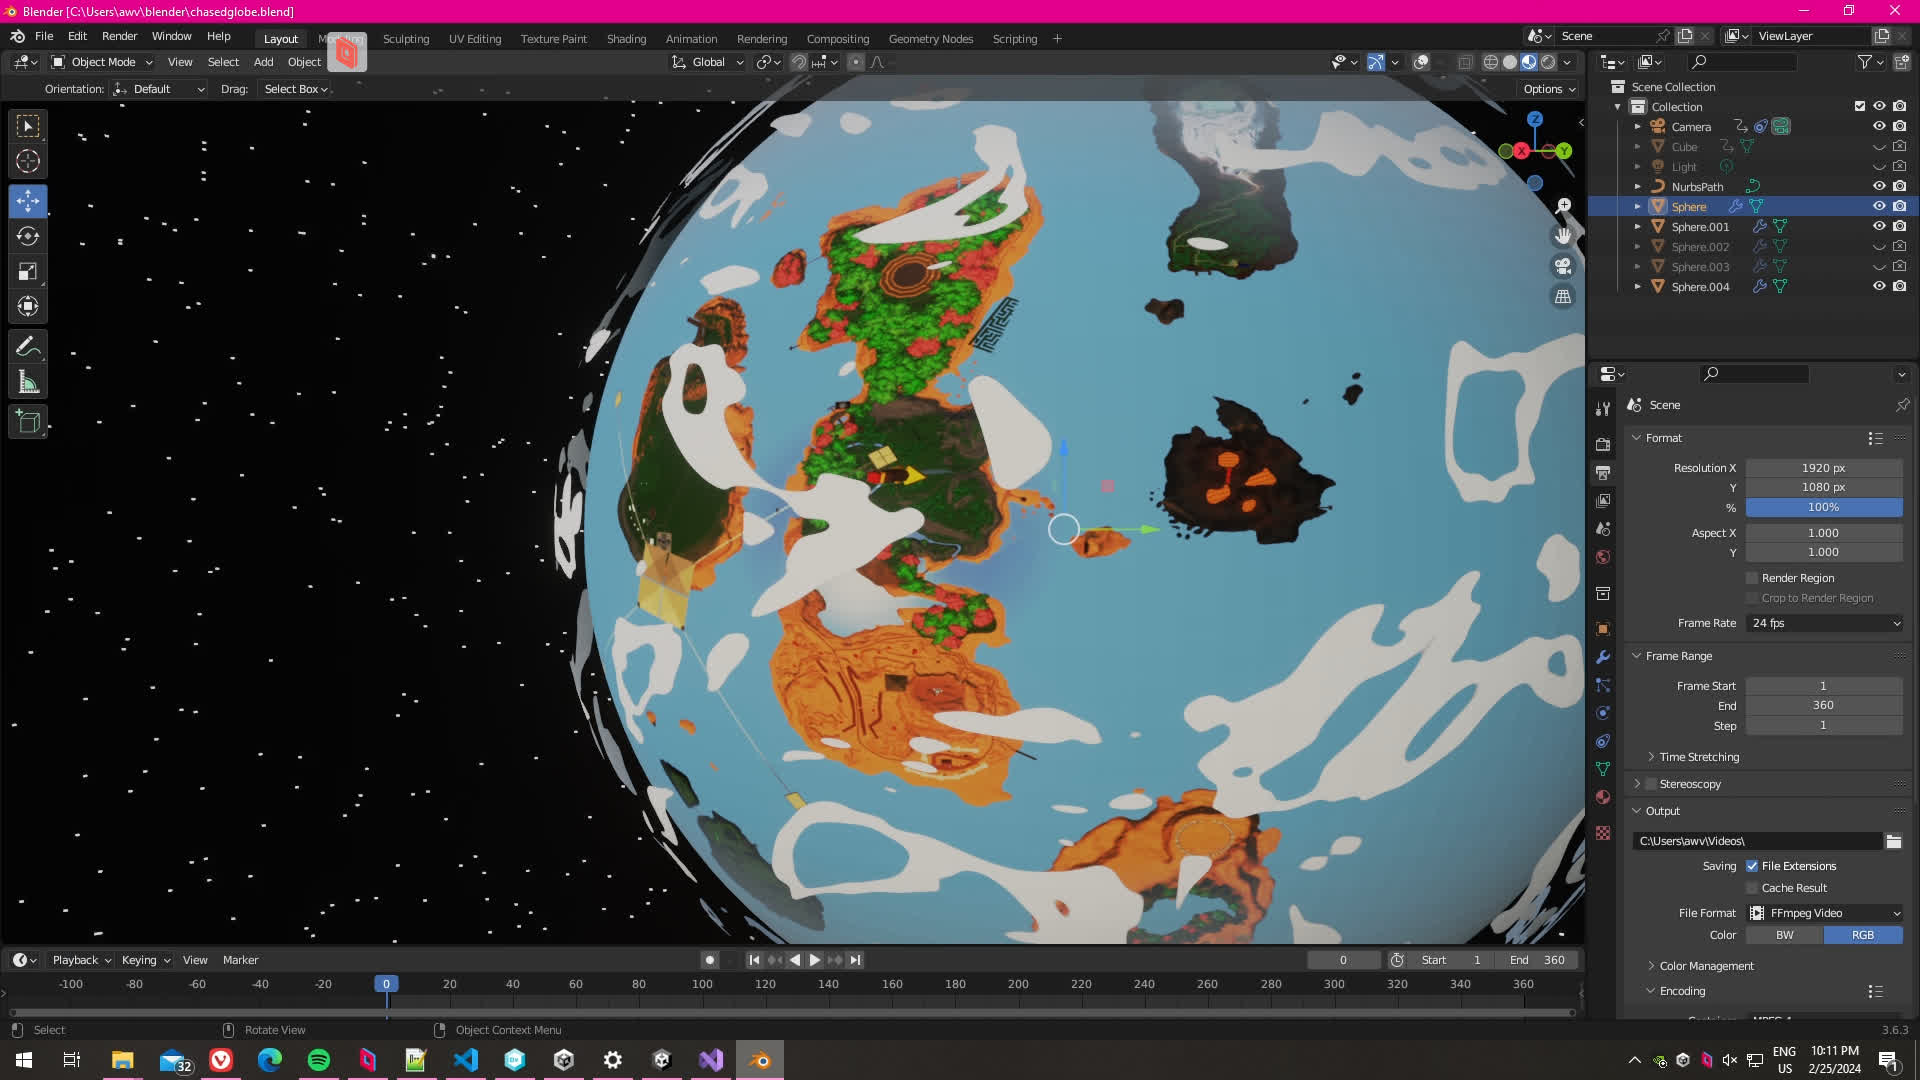Open the Frame Rate dropdown
This screenshot has width=1920, height=1080.
pyautogui.click(x=1825, y=623)
